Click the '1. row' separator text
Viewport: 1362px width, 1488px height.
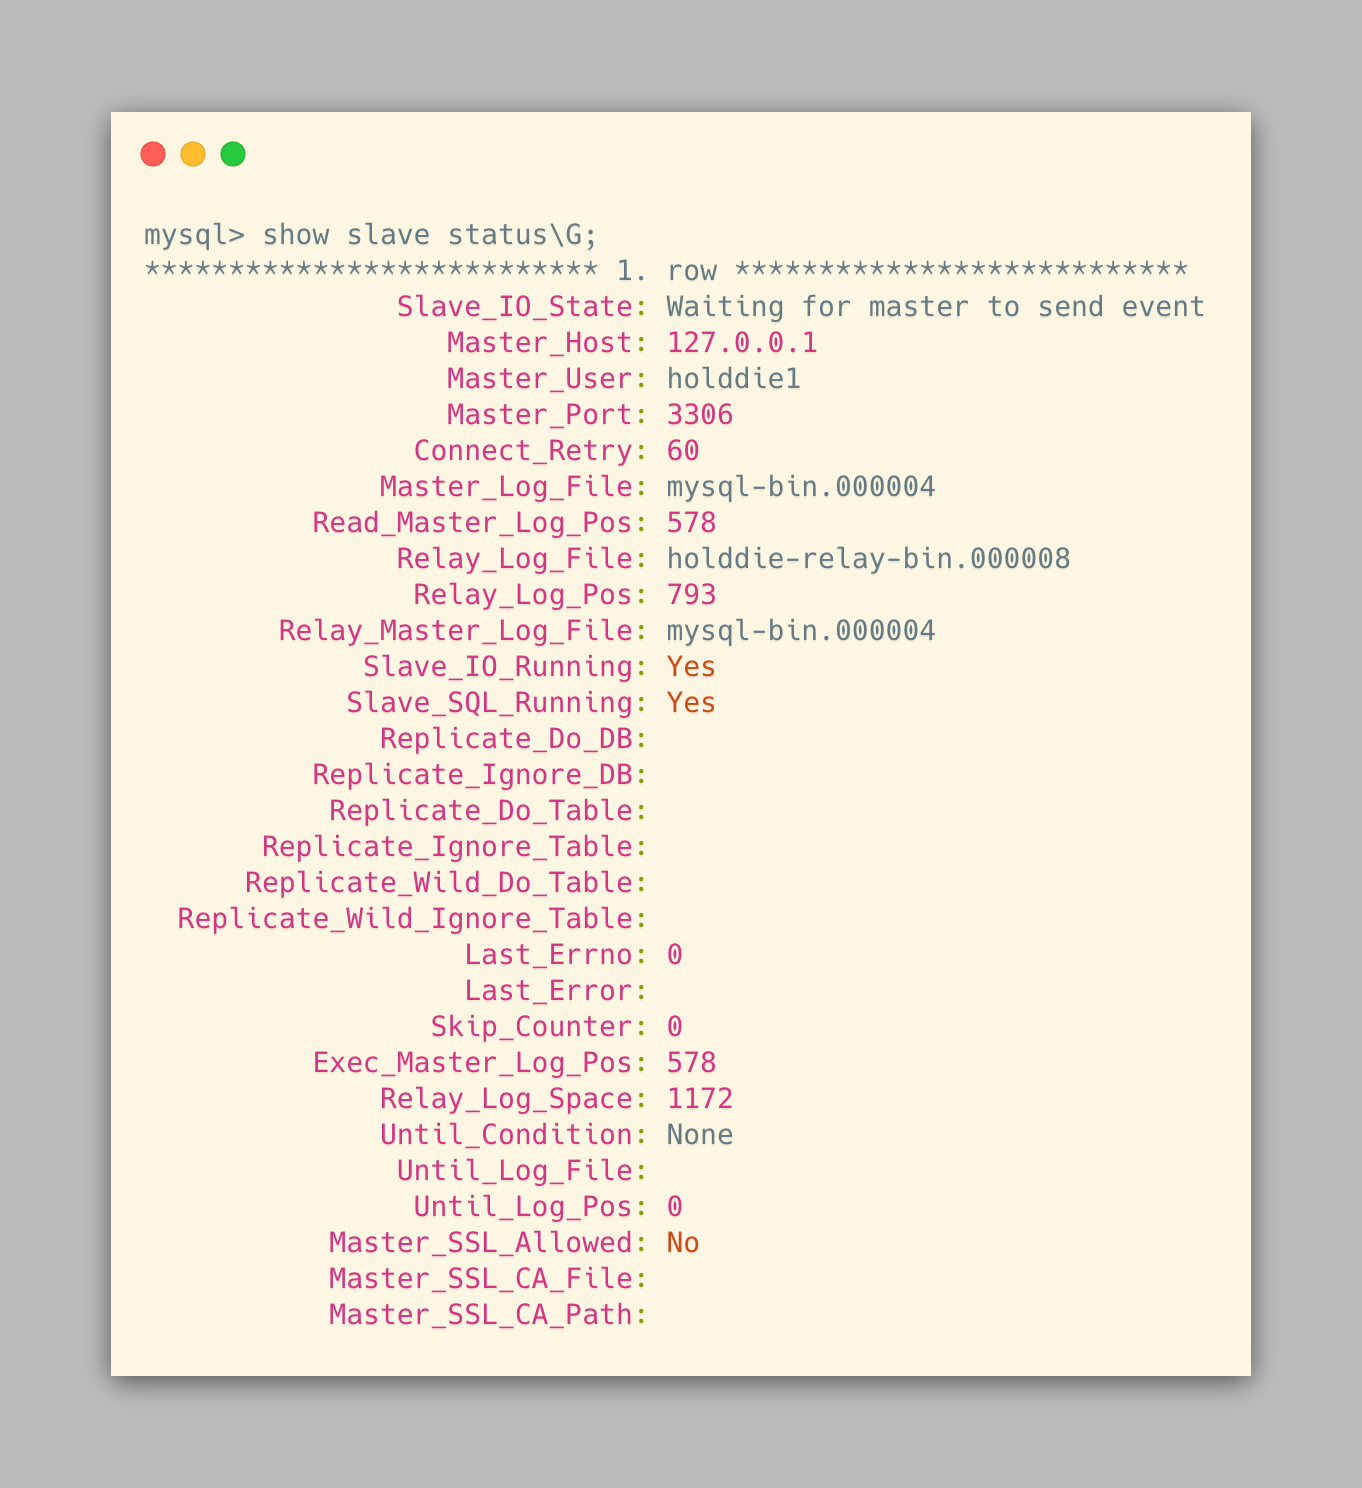(667, 271)
